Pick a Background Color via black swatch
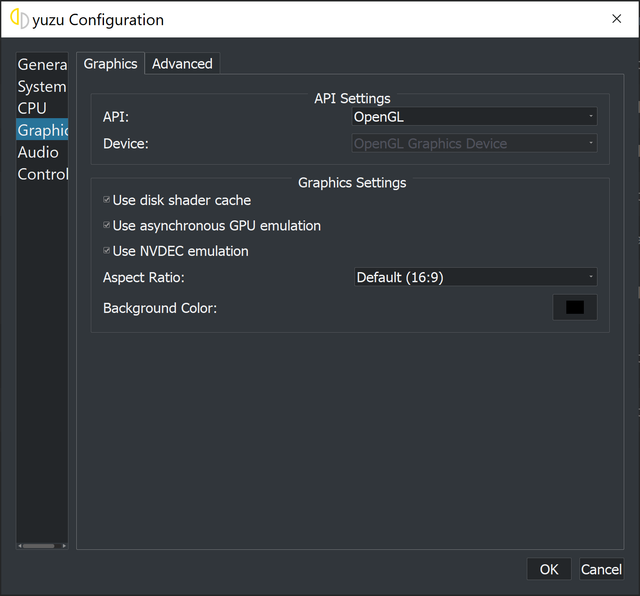The image size is (640, 596). coord(575,307)
